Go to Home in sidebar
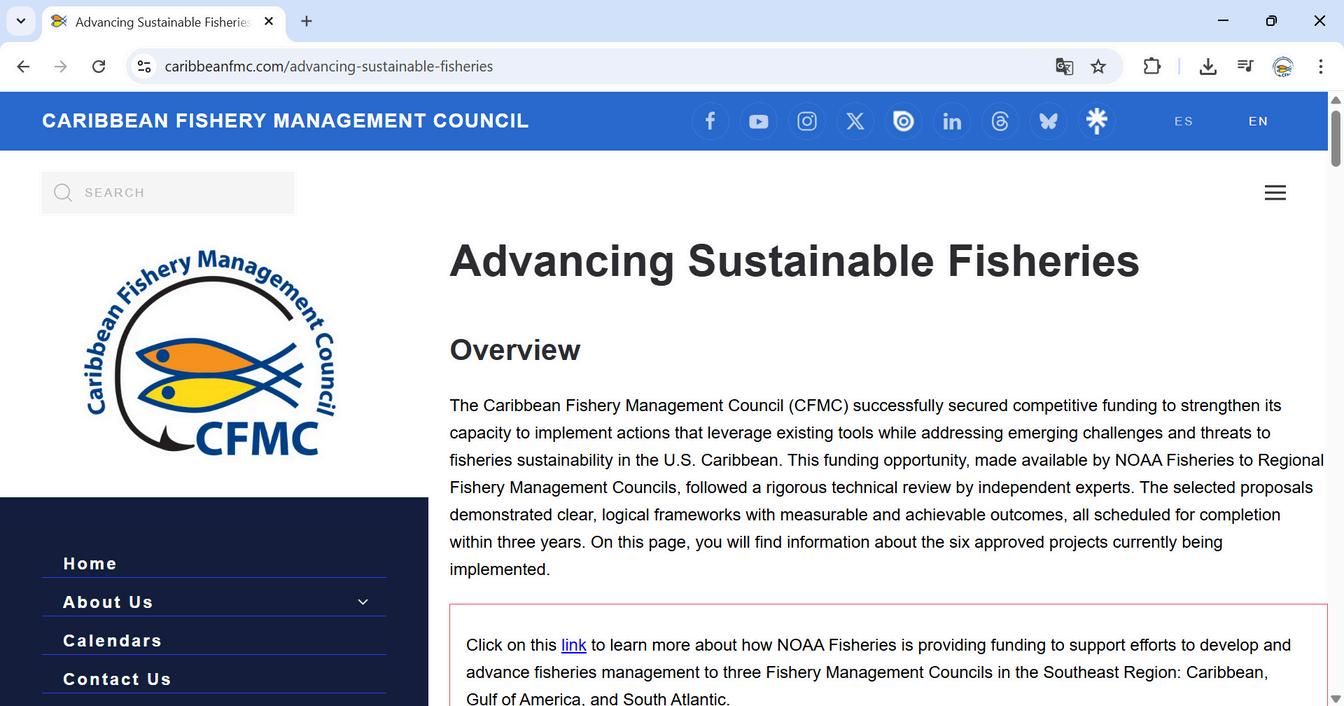 tap(90, 564)
